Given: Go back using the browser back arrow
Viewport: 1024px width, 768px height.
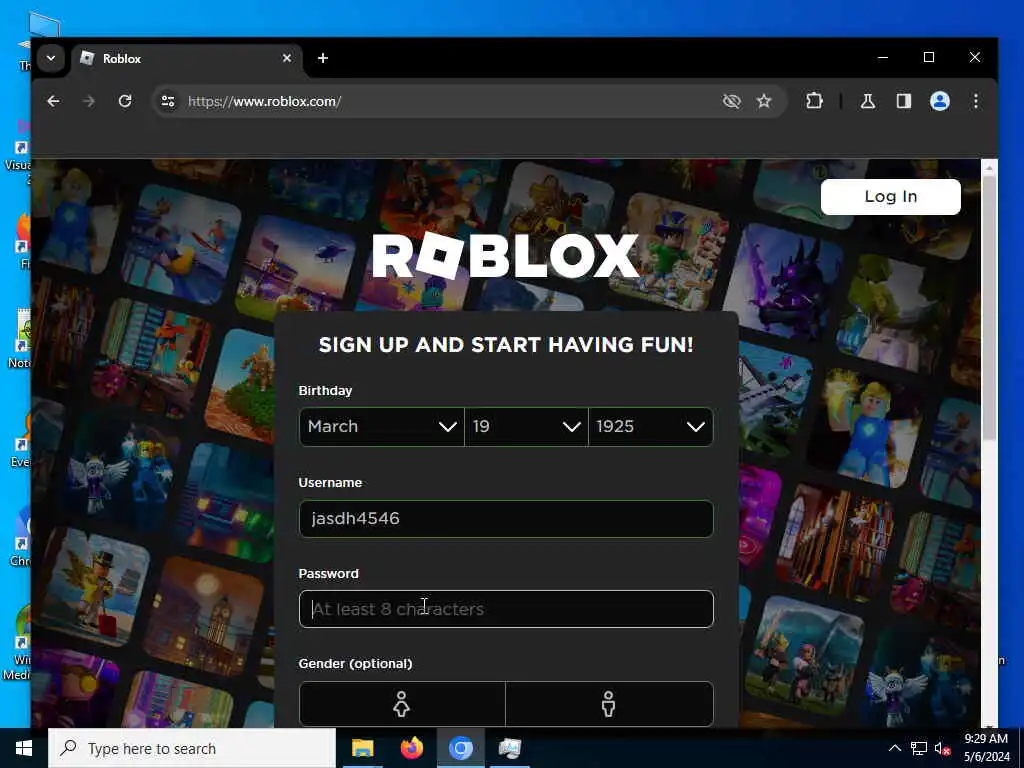Looking at the screenshot, I should pos(54,101).
